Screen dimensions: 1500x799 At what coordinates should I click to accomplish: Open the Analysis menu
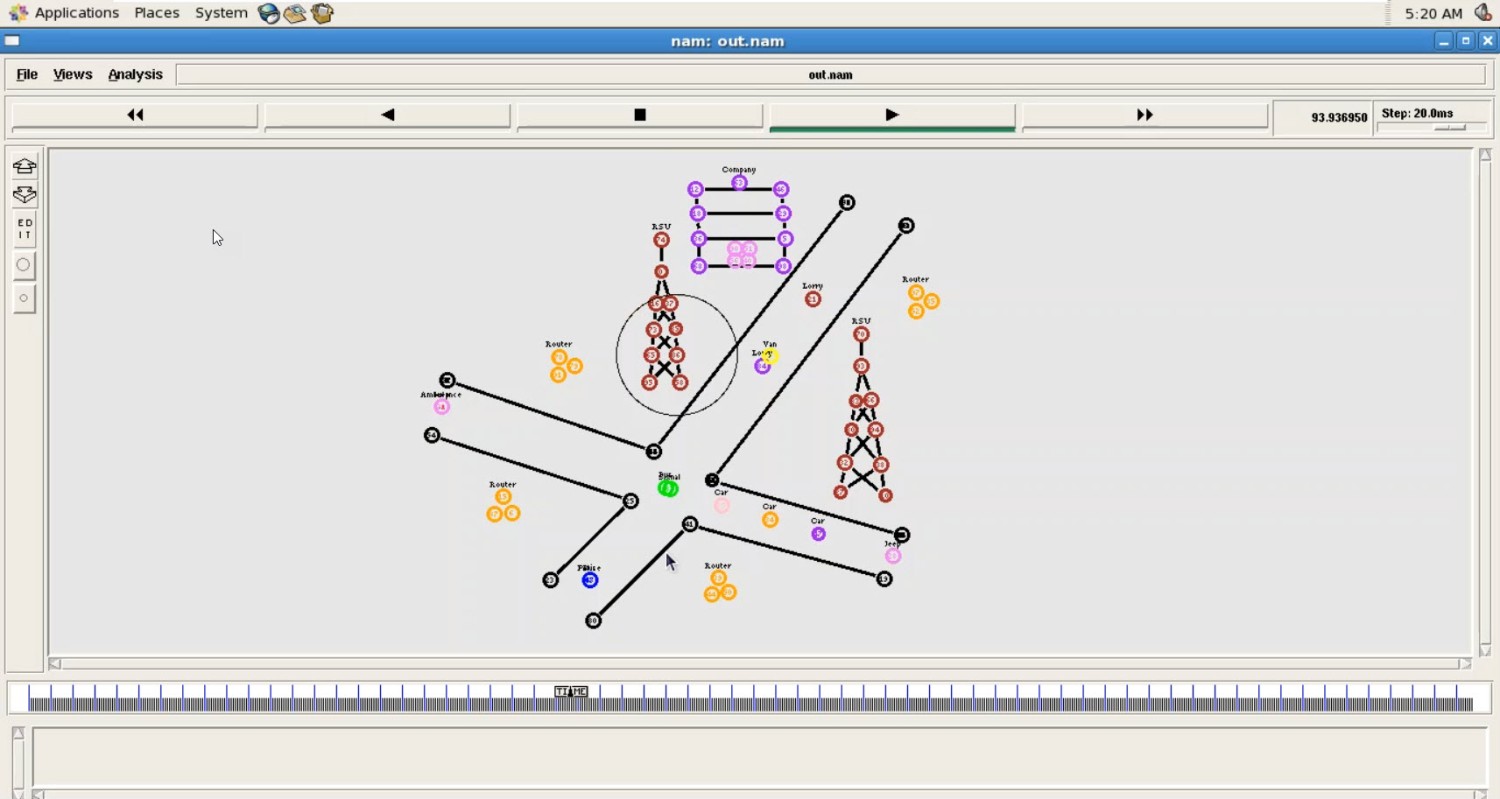tap(136, 74)
